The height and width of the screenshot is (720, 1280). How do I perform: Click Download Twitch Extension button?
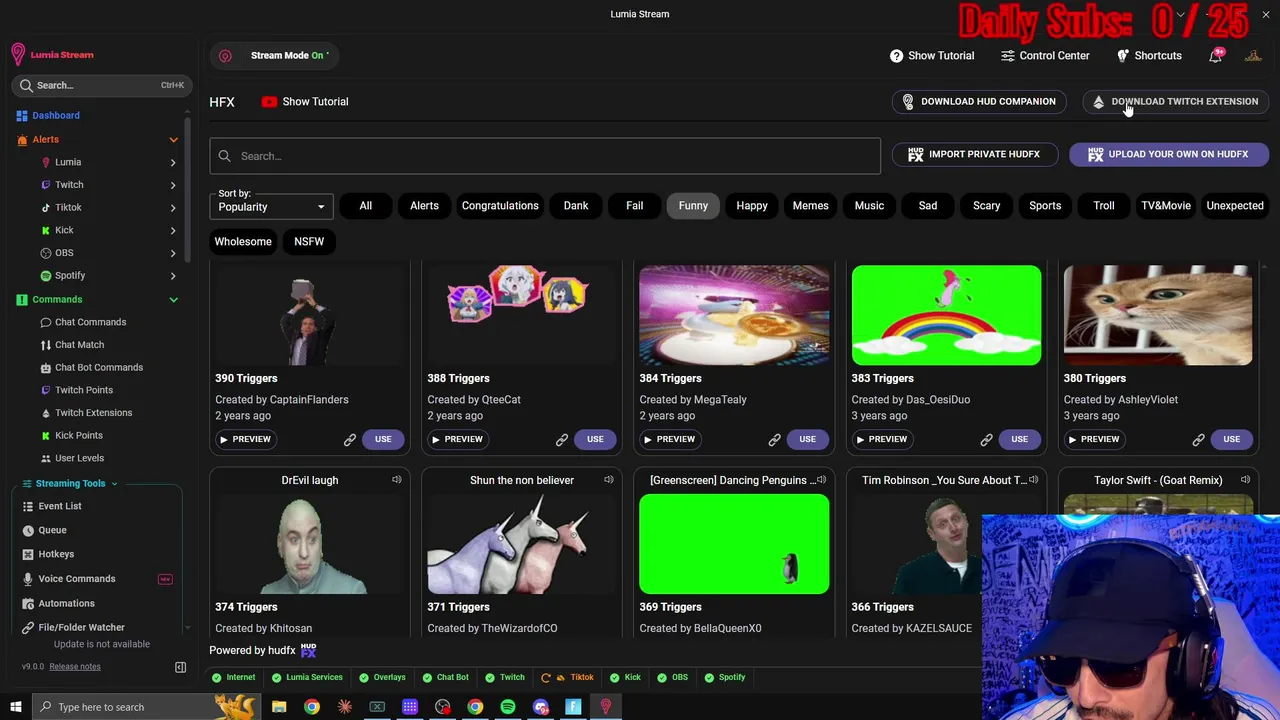point(1175,102)
